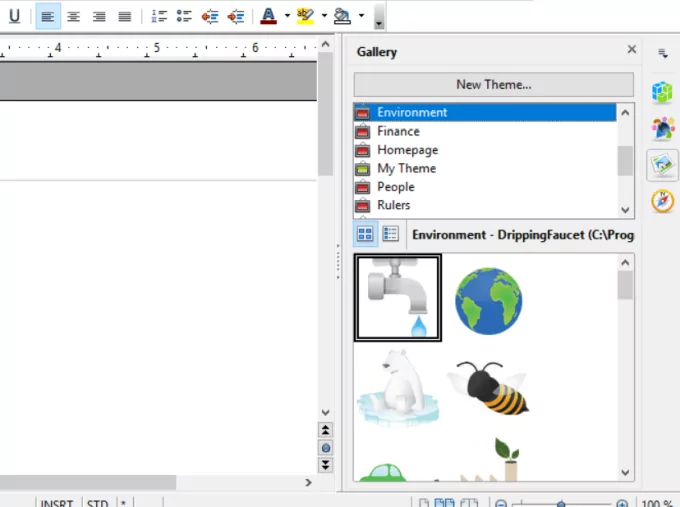
Task: Apply paragraph background color
Action: tap(342, 16)
